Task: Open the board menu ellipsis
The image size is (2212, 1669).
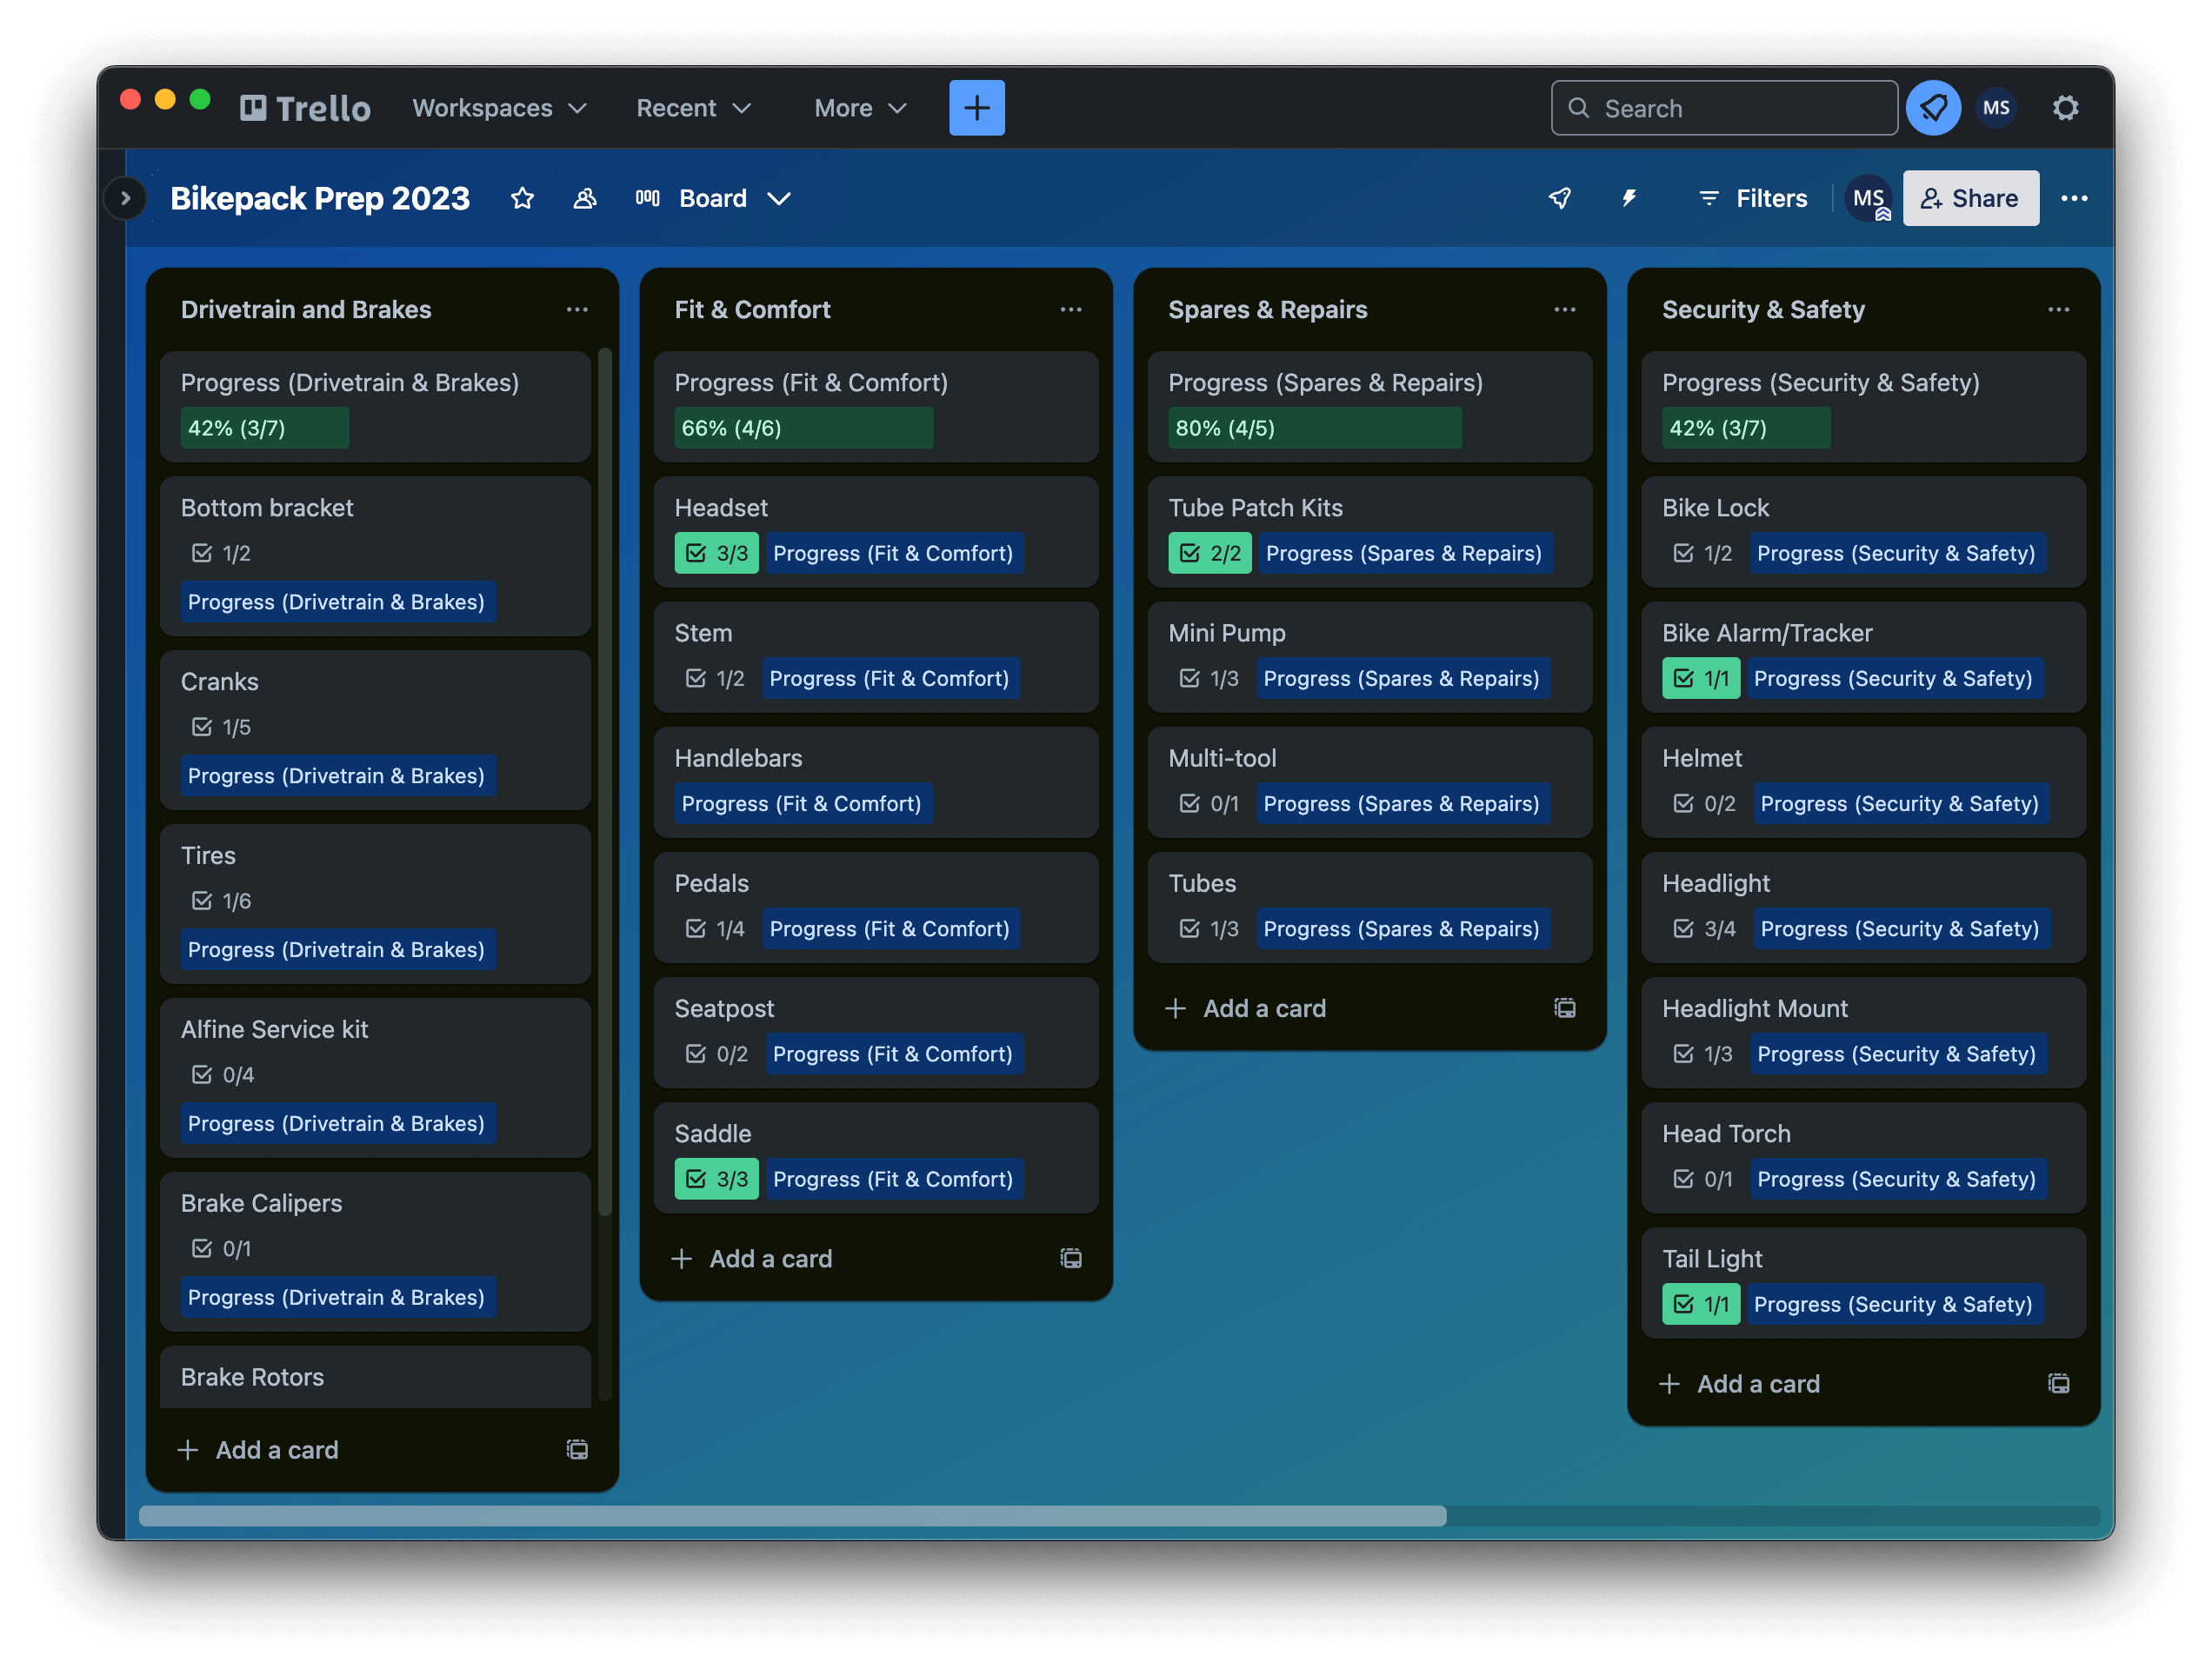Action: coord(2073,198)
